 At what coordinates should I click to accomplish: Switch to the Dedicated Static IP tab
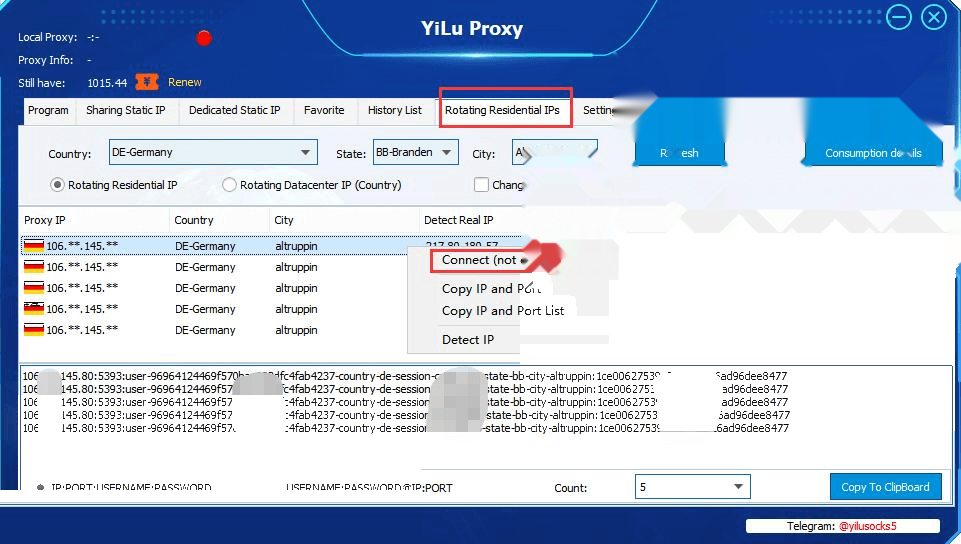point(235,110)
